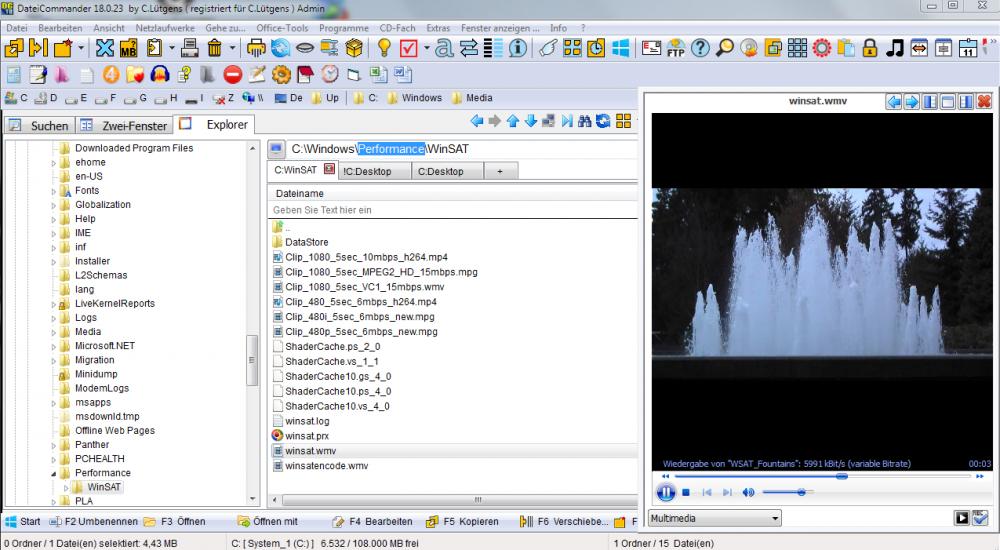Open the magnifying glass search tool
This screenshot has height=550, width=1000.
coord(724,48)
